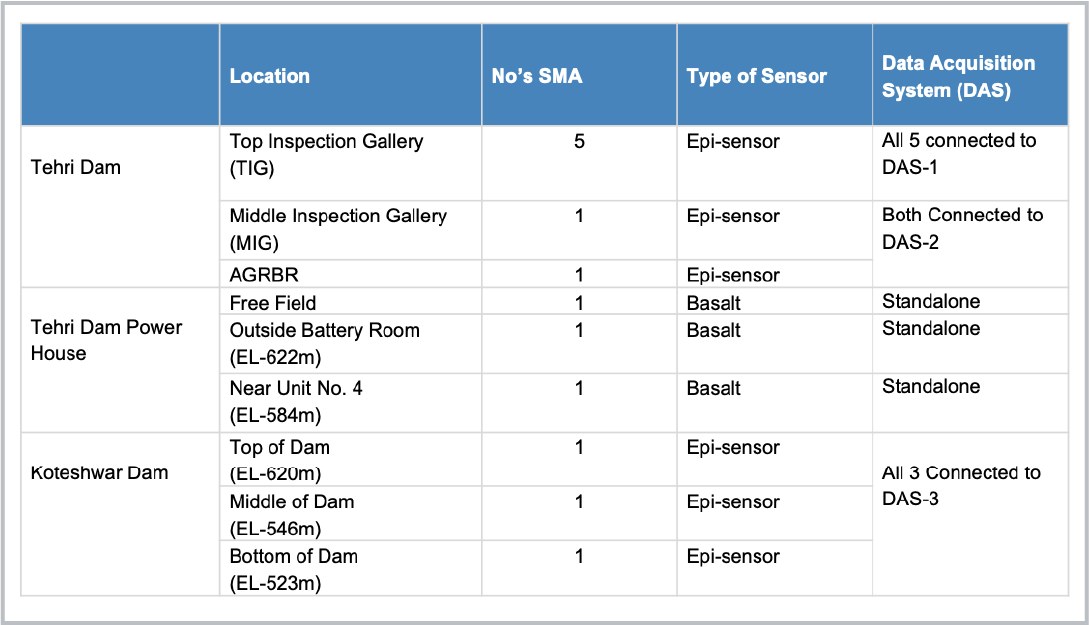Select Outside Battery Room (EL-622m) cell
The height and width of the screenshot is (625, 1089).
(x=350, y=344)
